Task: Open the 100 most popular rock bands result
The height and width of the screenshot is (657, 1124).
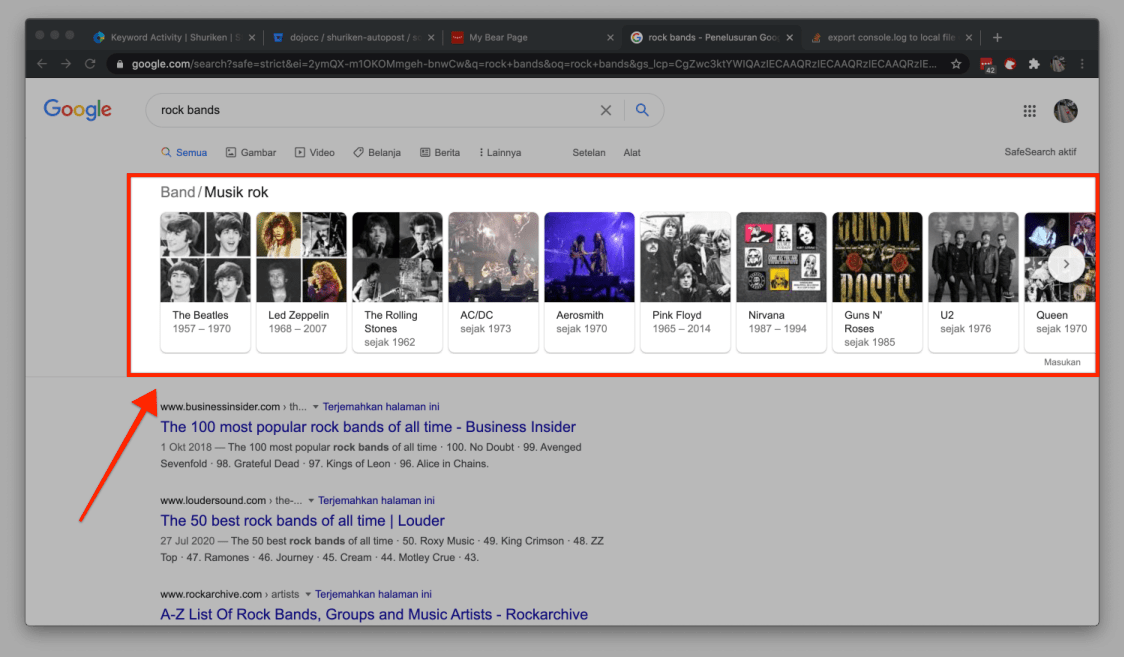Action: (x=368, y=427)
